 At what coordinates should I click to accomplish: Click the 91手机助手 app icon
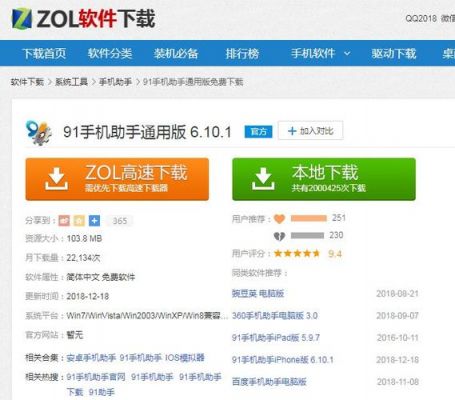coord(39,133)
